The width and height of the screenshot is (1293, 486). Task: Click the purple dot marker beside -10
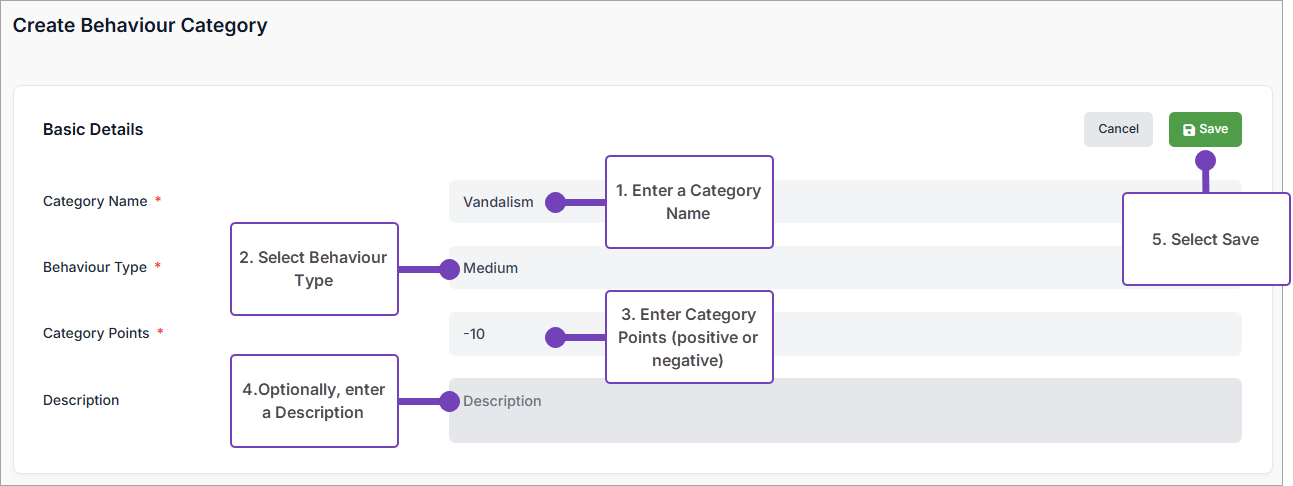pos(555,338)
